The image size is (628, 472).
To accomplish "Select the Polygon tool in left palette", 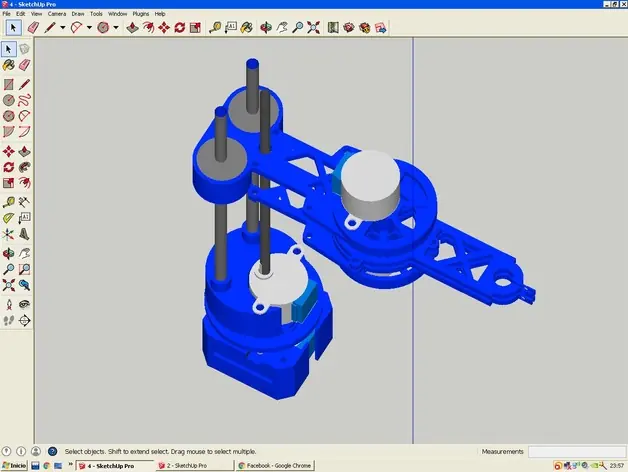I will (x=8, y=116).
